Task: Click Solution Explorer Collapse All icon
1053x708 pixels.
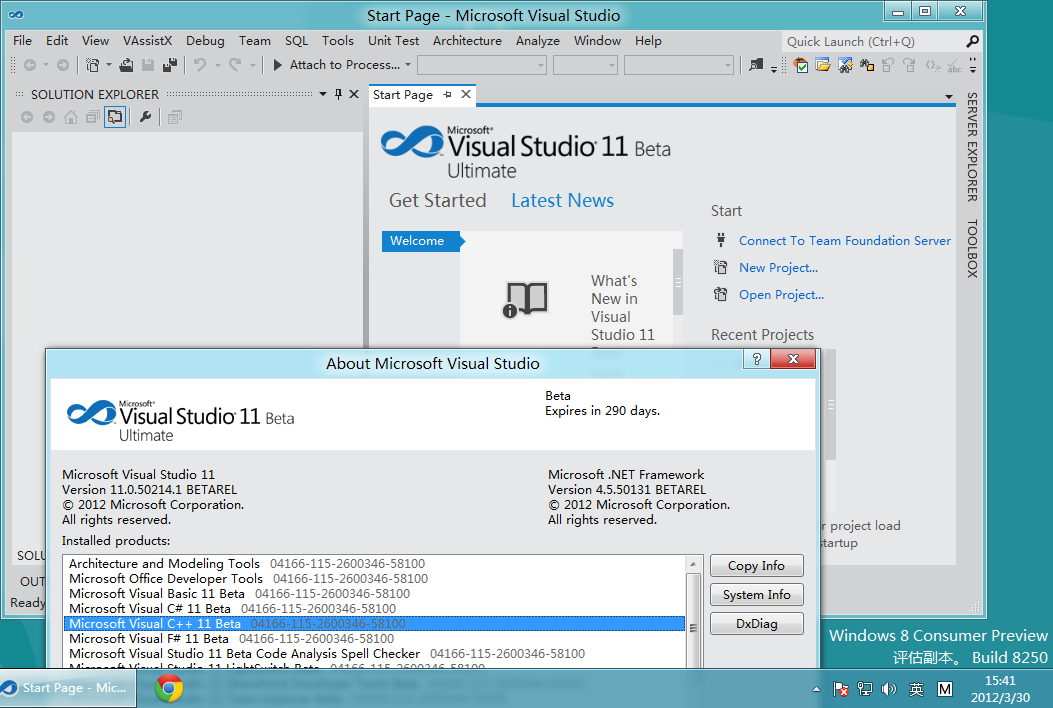Action: (93, 117)
